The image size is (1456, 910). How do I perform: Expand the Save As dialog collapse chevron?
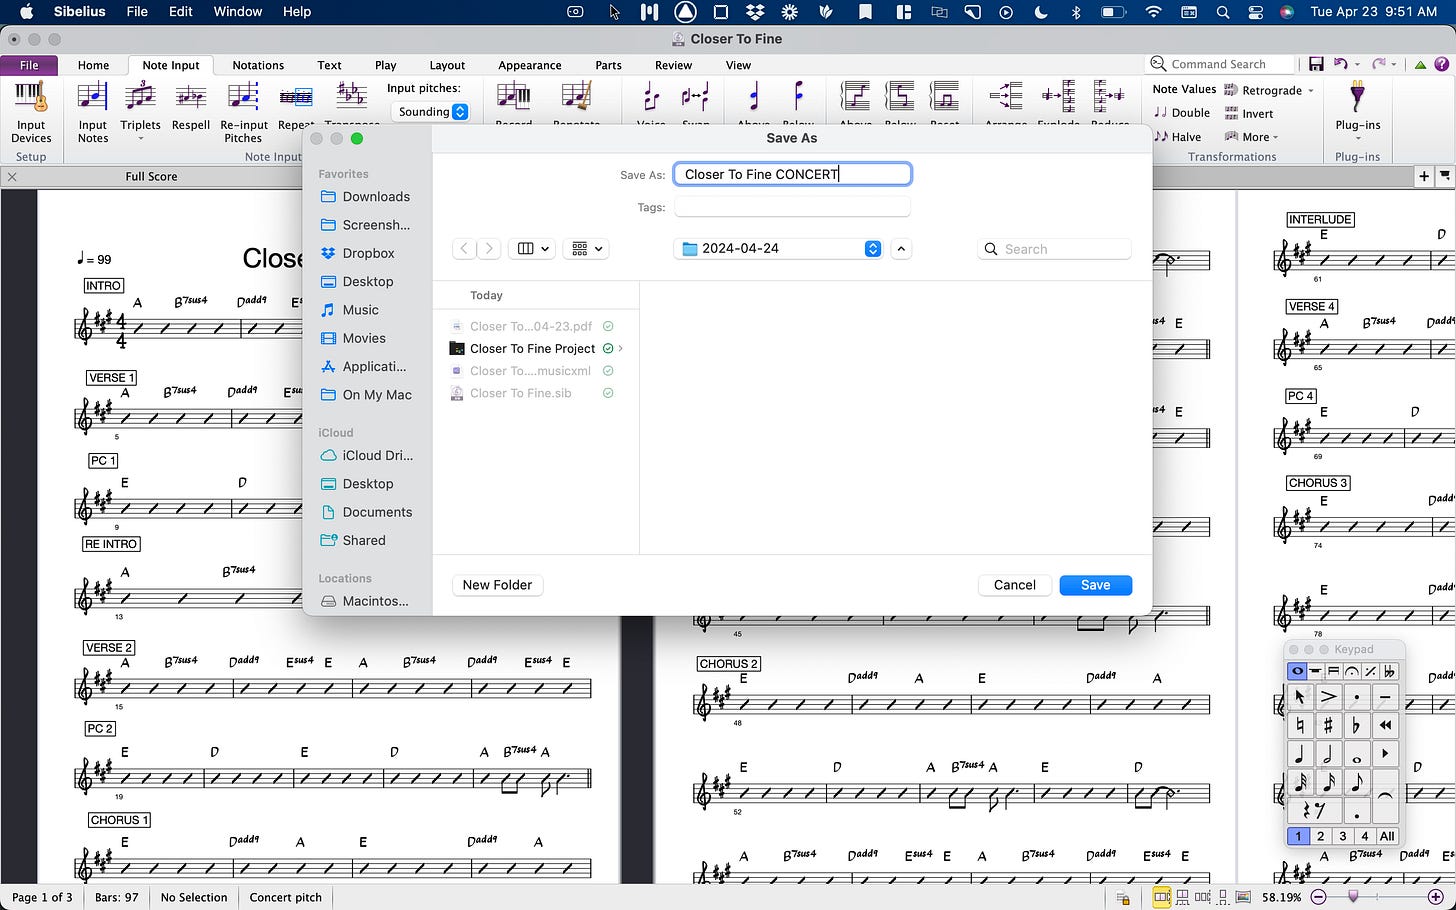[x=901, y=249]
